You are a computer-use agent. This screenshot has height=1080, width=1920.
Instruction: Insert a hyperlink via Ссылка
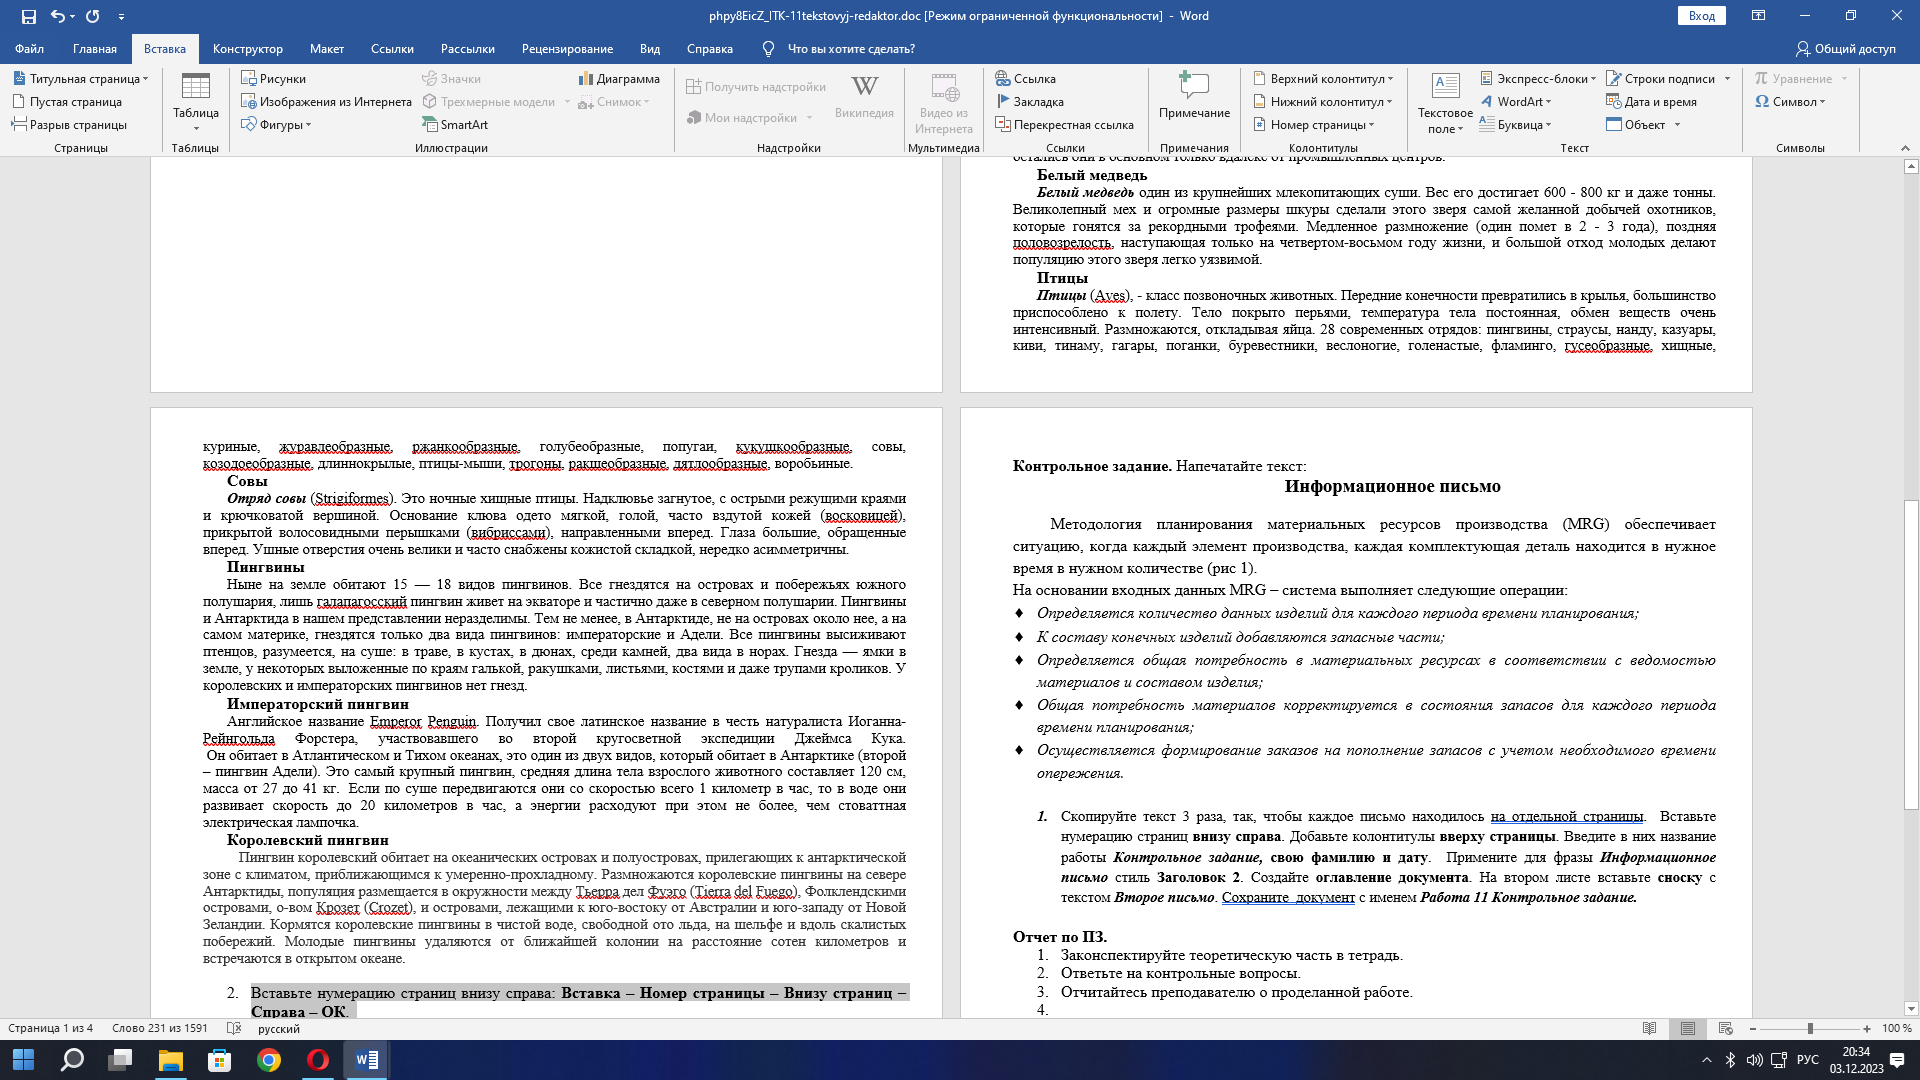coord(1025,78)
